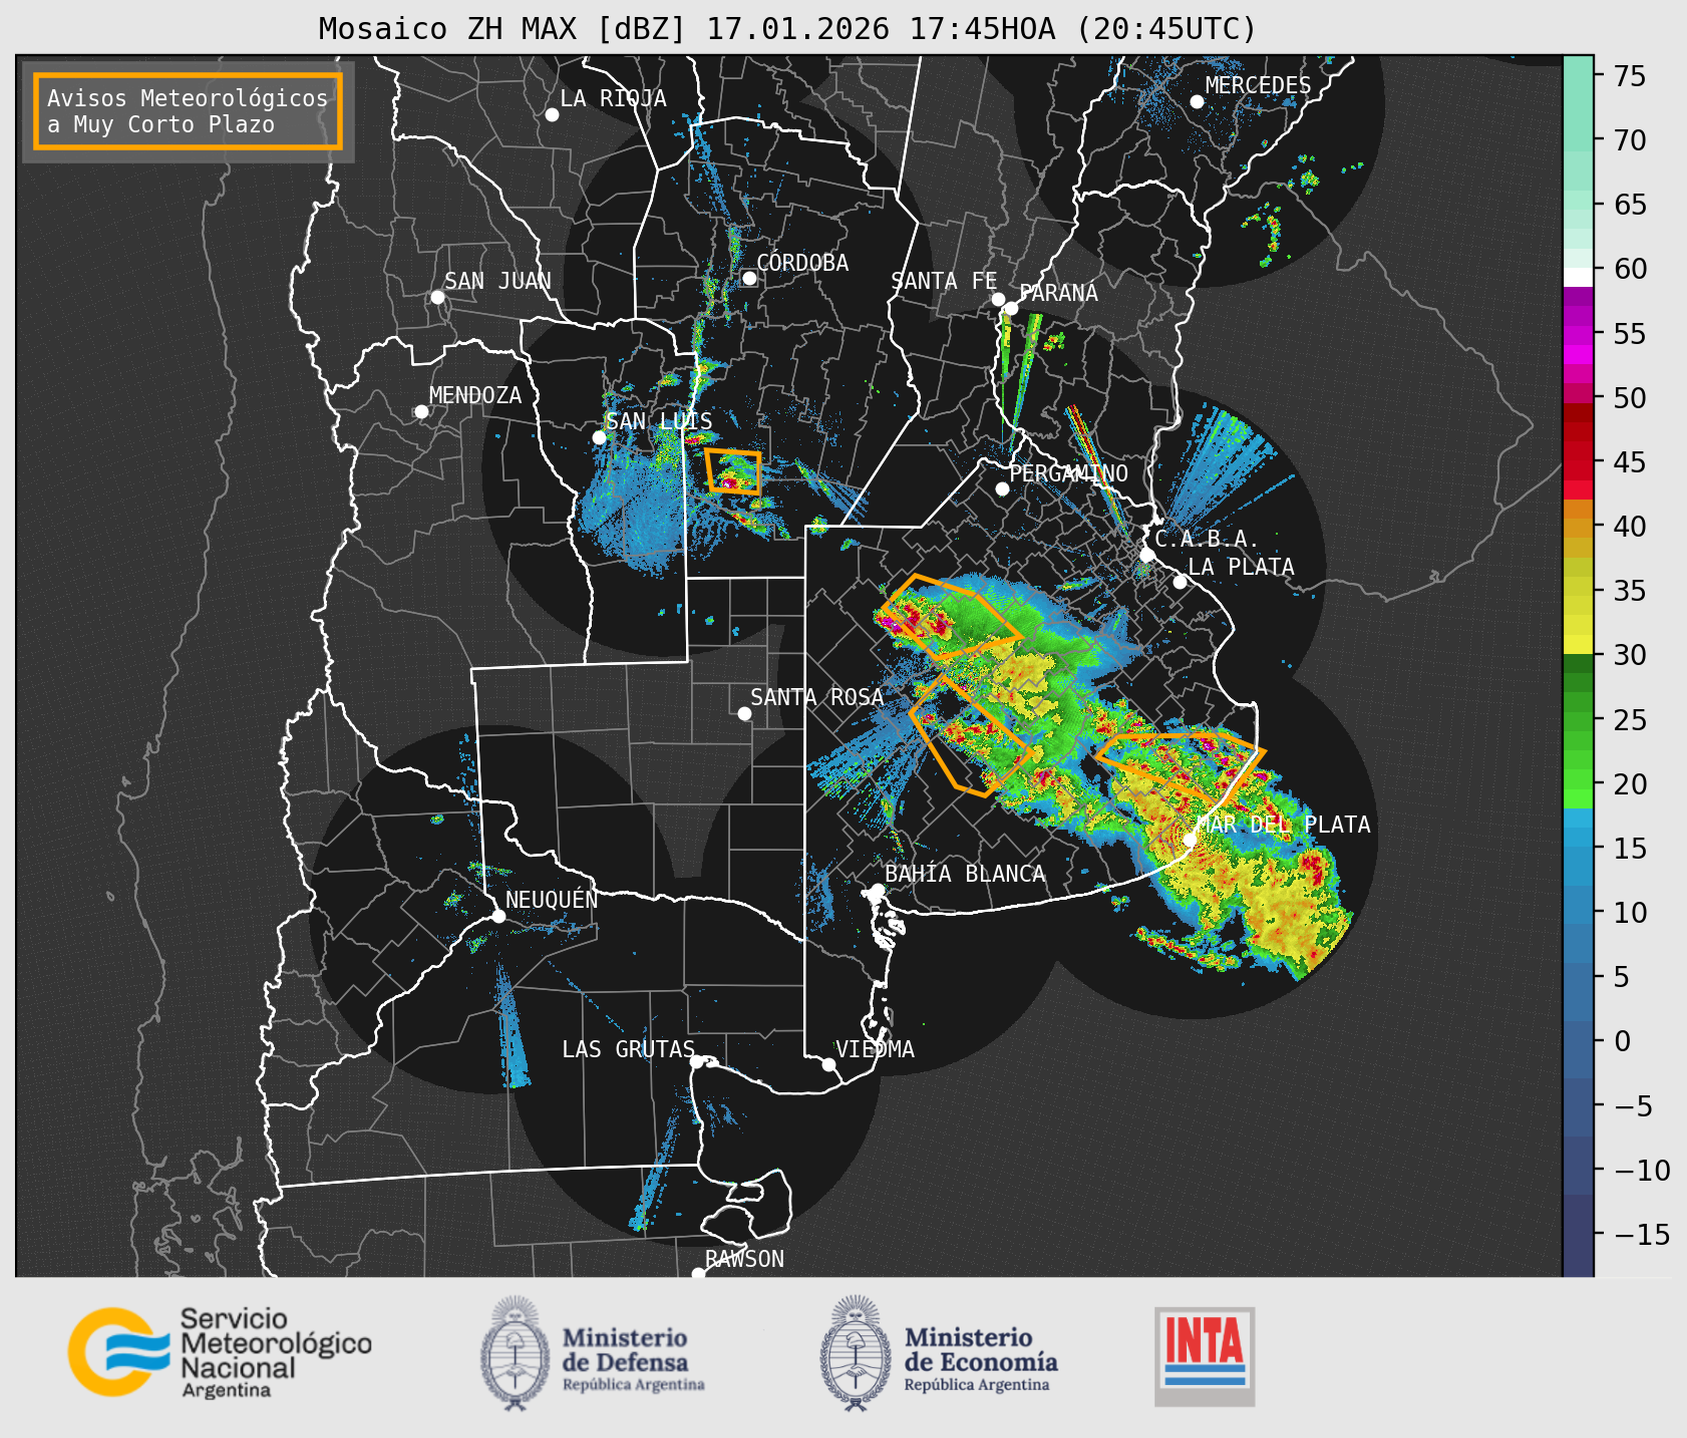Click the 55 dBZ magenta color scale band
The image size is (1687, 1438).
1578,334
